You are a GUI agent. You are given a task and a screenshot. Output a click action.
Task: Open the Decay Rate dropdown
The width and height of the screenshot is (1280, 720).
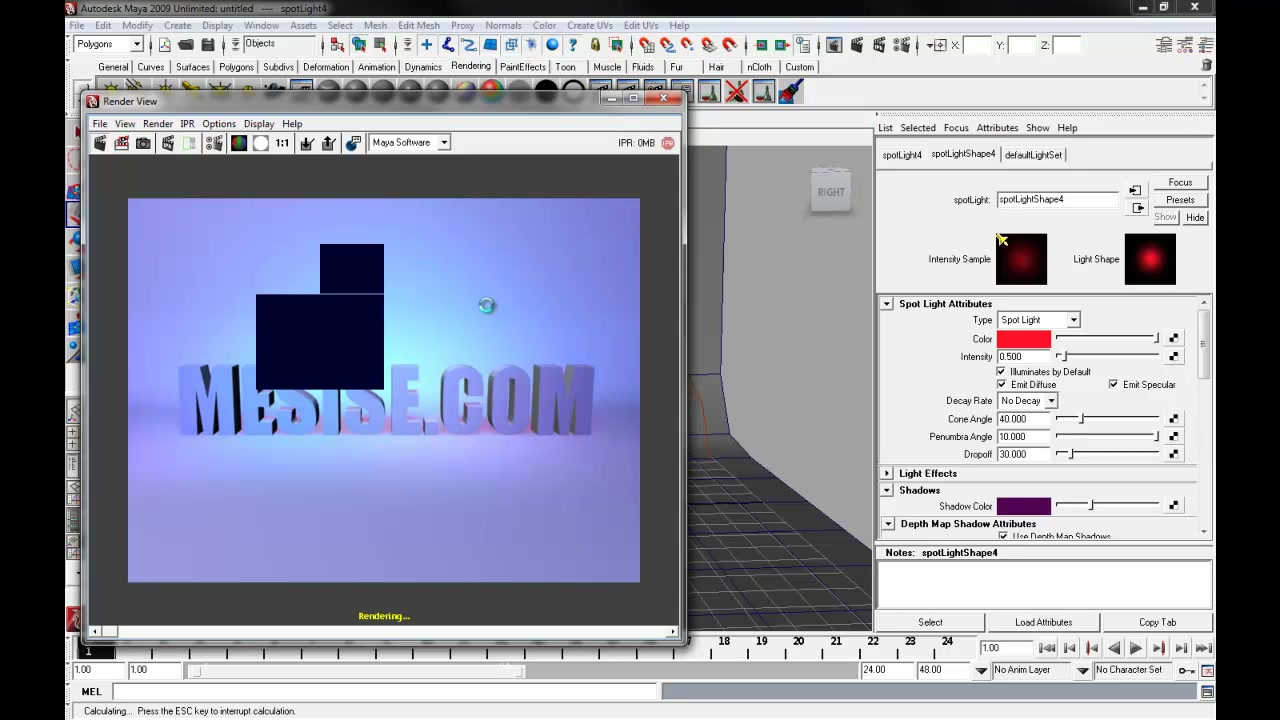1027,401
